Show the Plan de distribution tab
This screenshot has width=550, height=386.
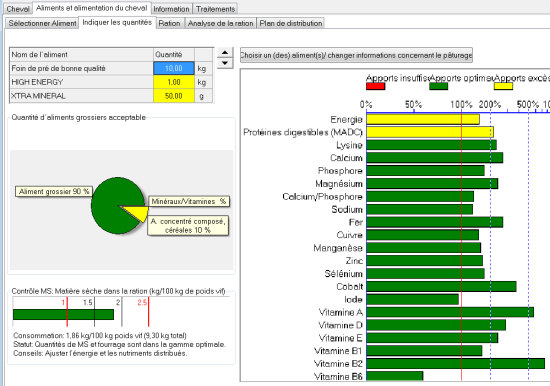point(291,23)
